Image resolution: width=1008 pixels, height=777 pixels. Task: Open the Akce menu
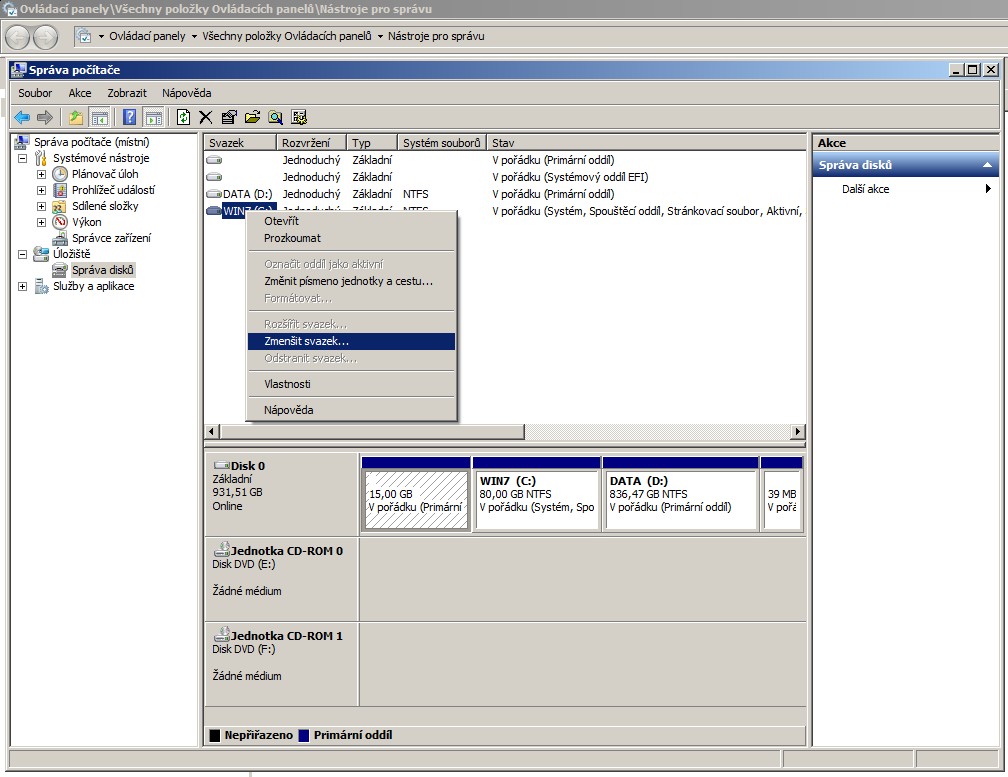coord(79,93)
